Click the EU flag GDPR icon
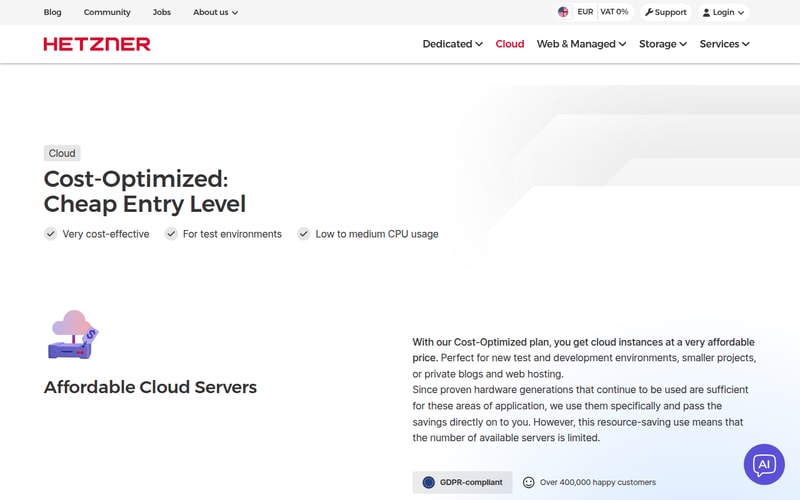Viewport: 800px width, 500px height. [x=429, y=482]
